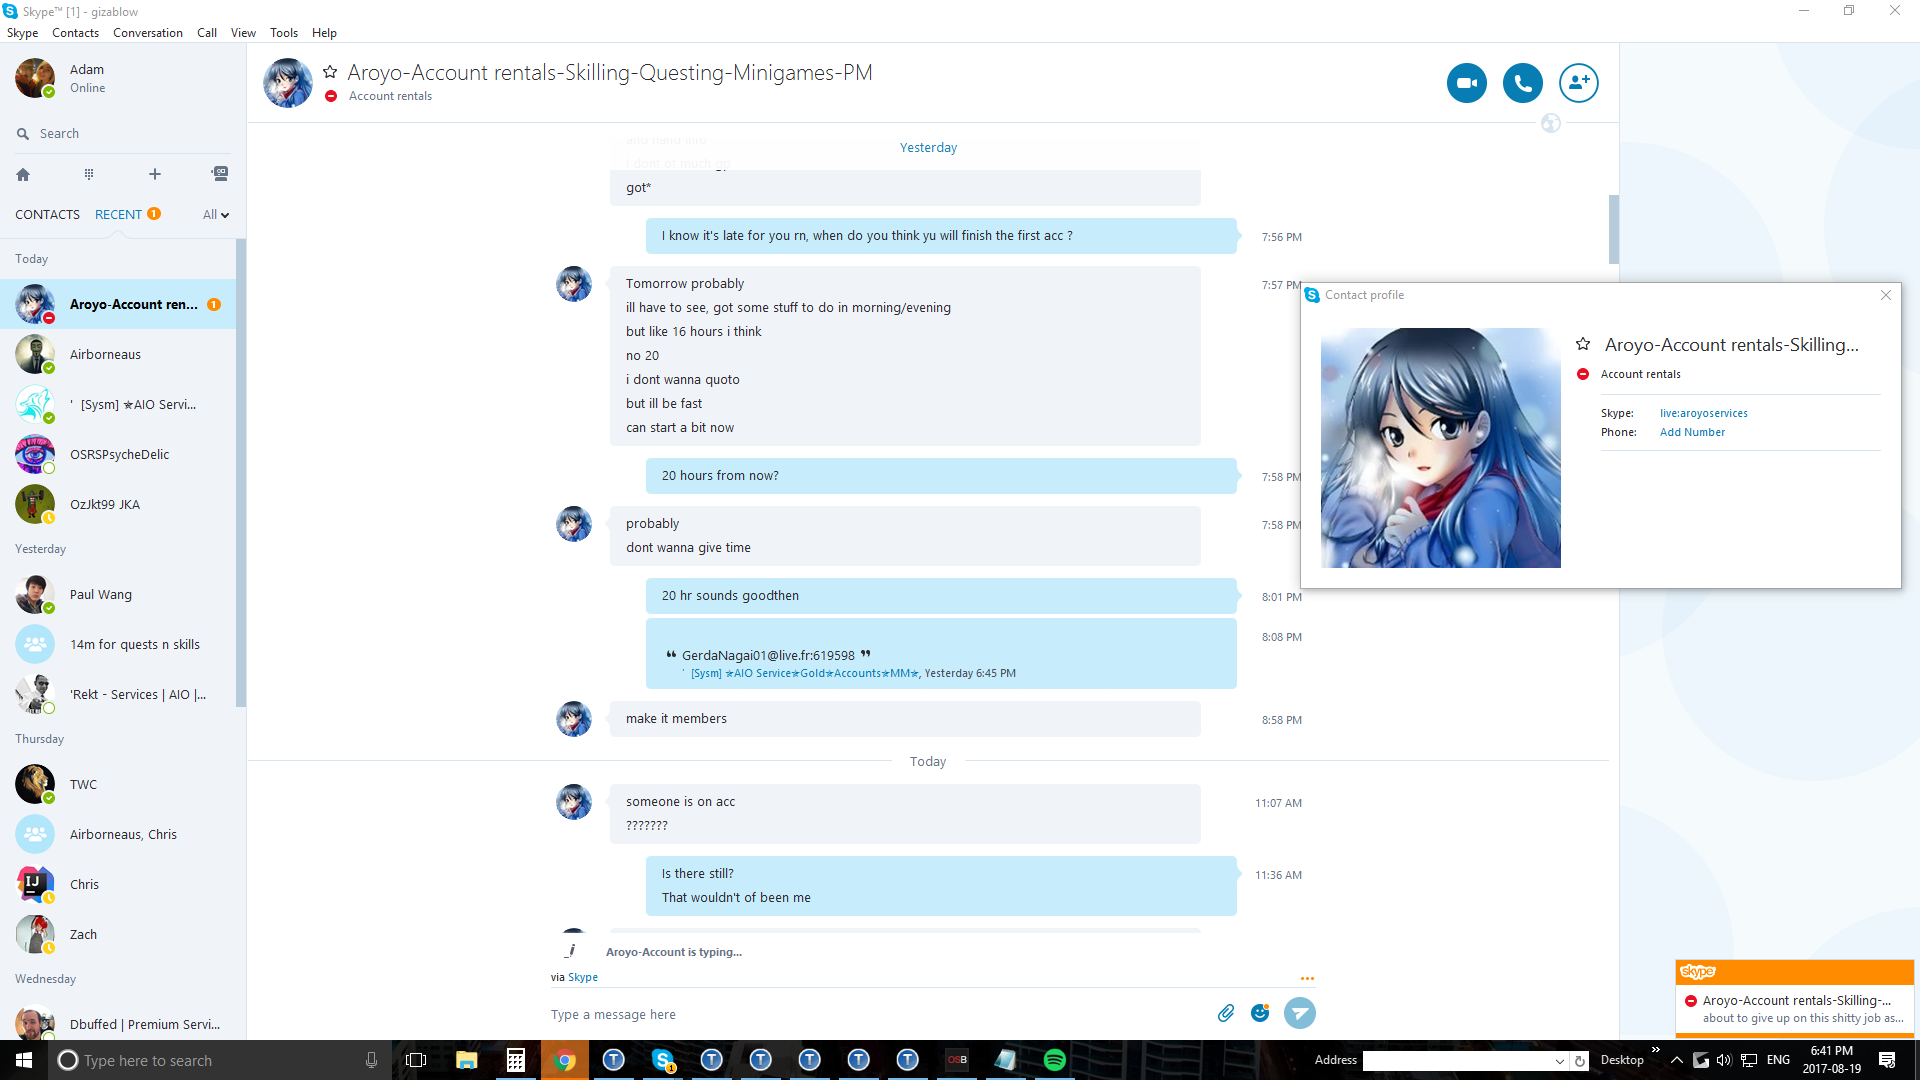1920x1080 pixels.
Task: Start a voice call via phone icon
Action: [x=1522, y=83]
